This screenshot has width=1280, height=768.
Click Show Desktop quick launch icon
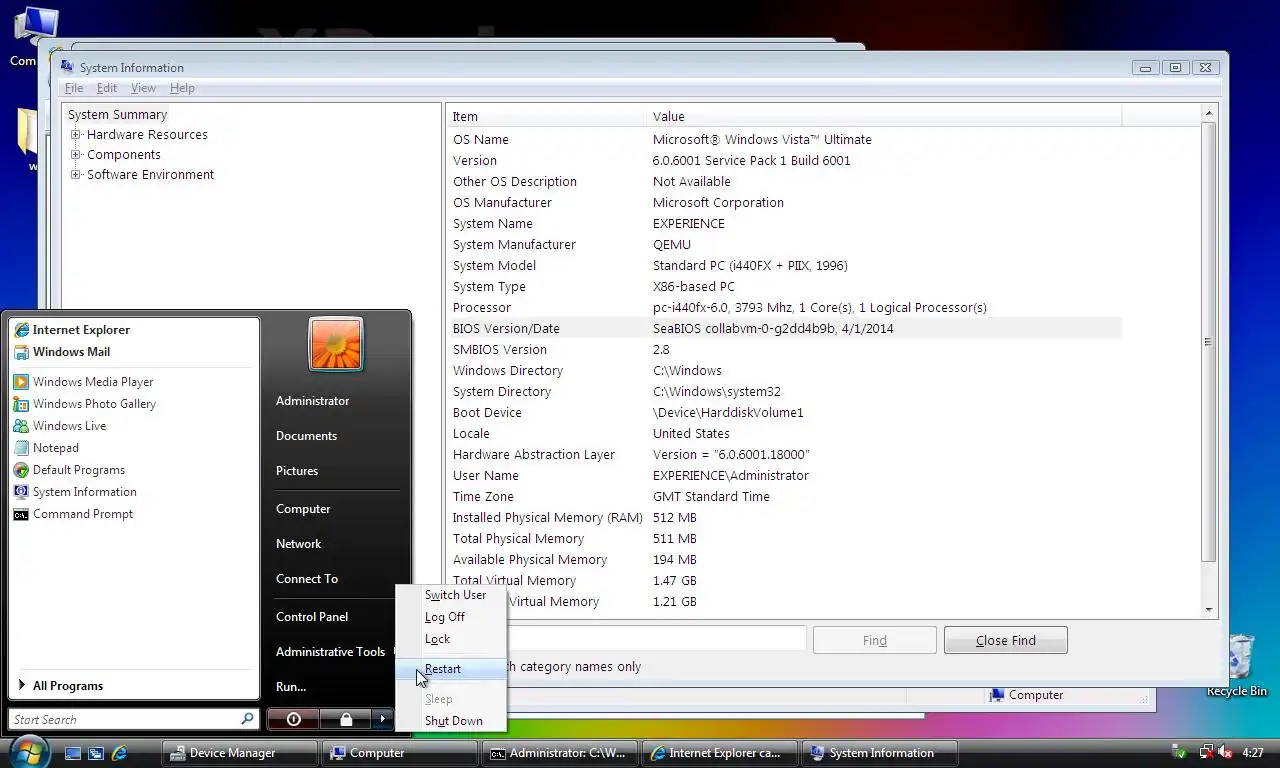73,753
